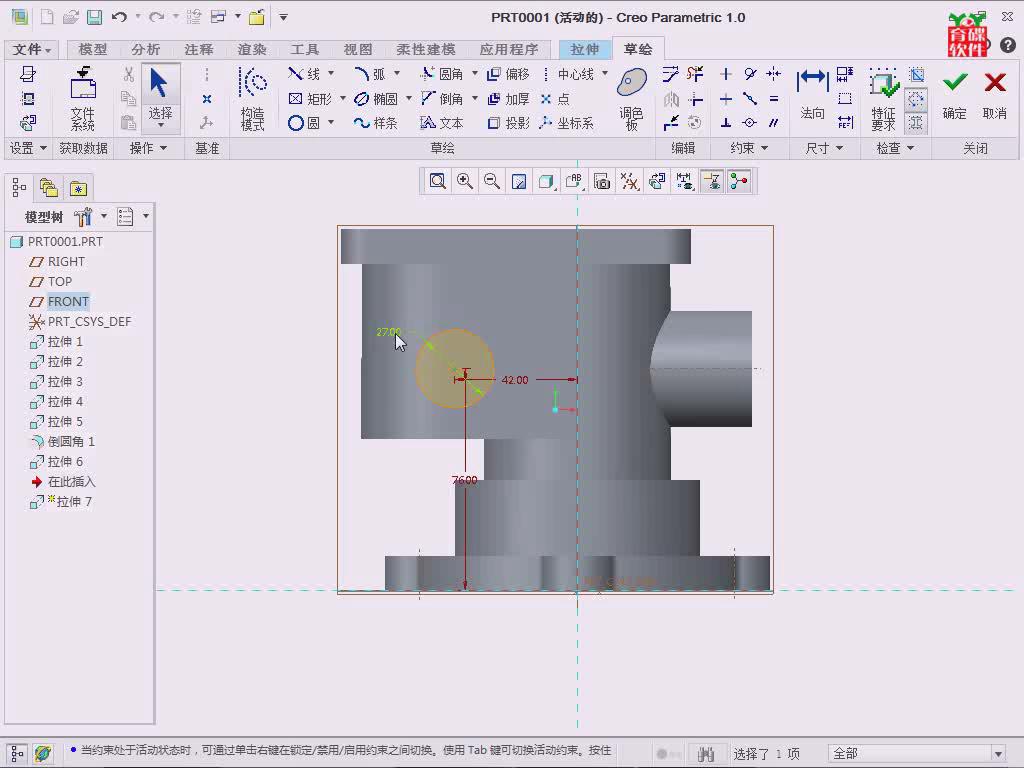Click the Normal dimension tool

[812, 95]
